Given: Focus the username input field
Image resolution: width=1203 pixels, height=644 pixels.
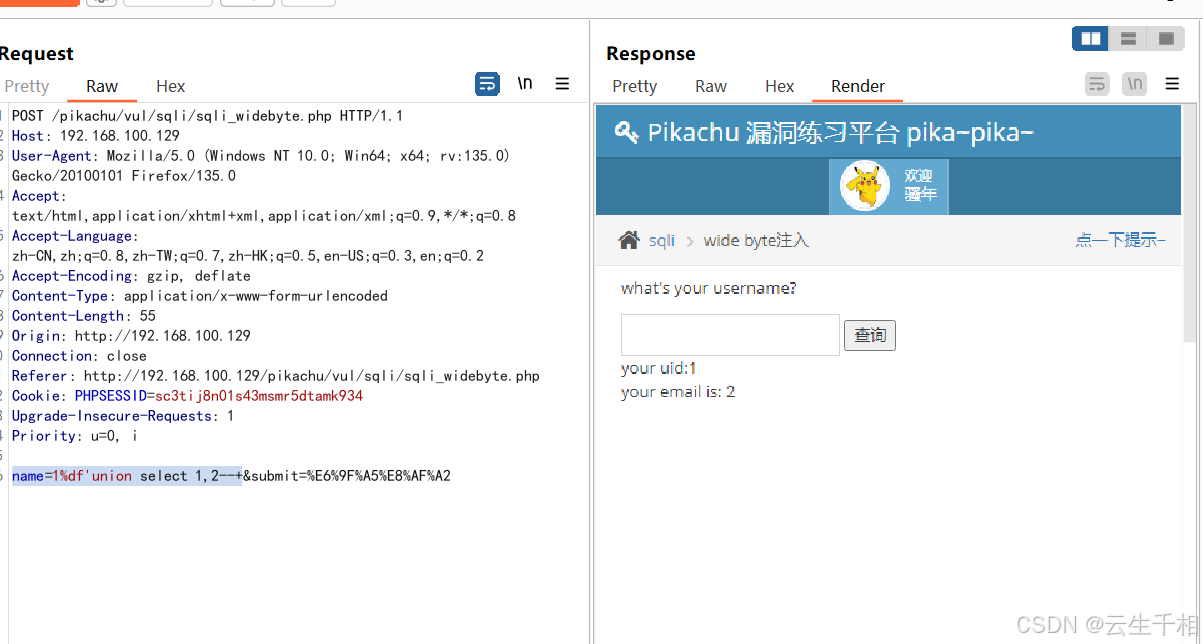Looking at the screenshot, I should point(730,335).
